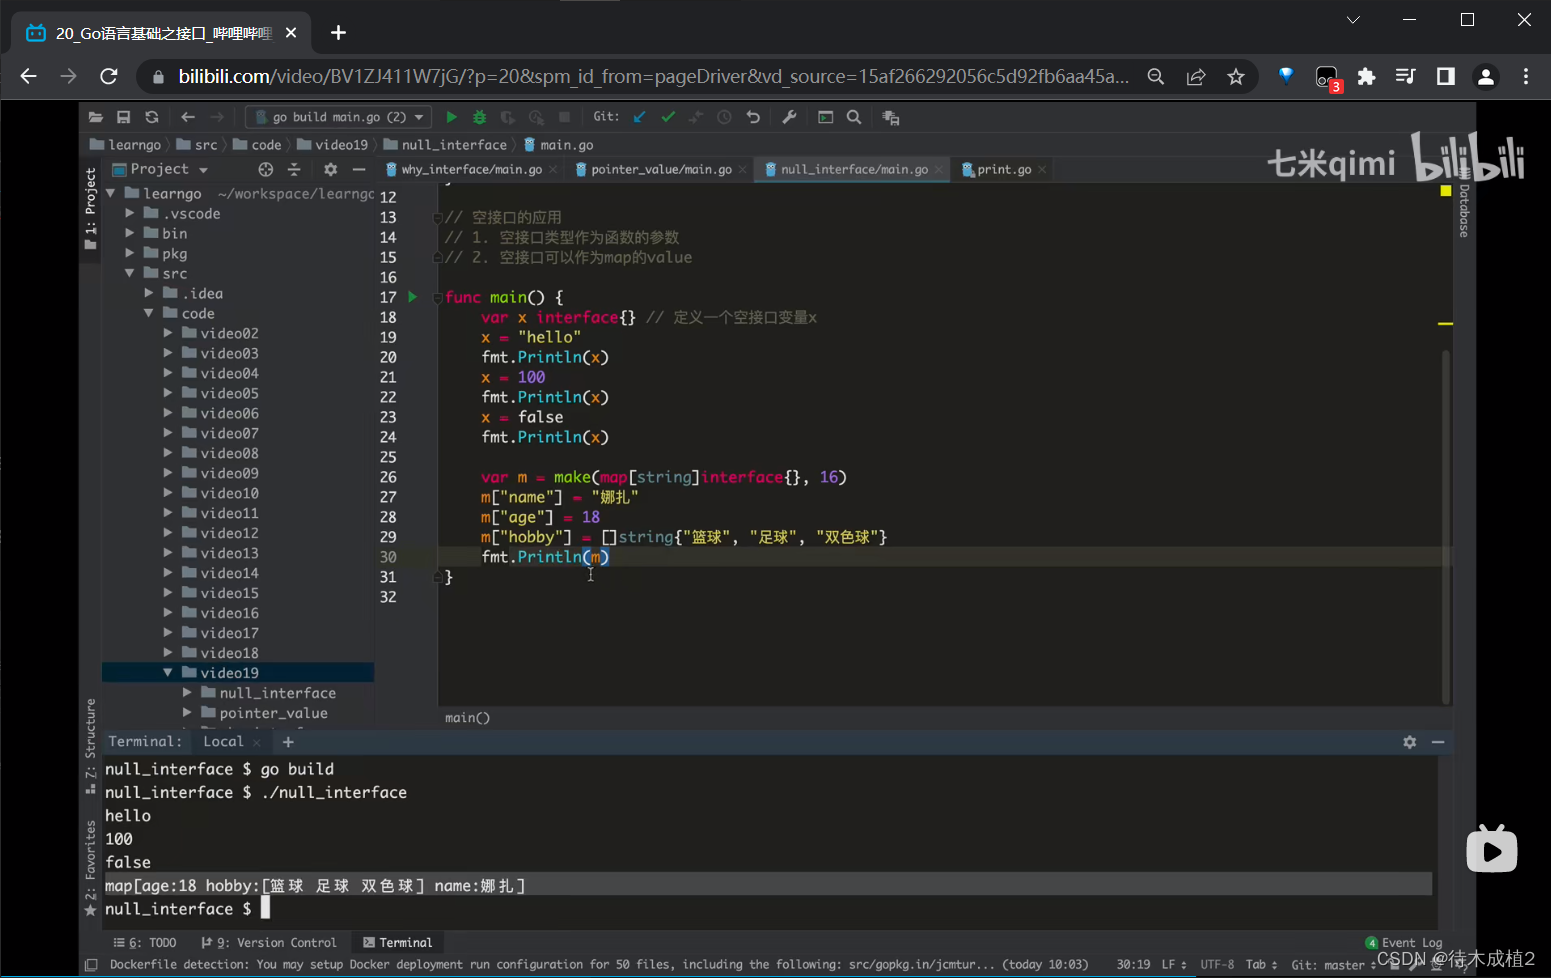Collapse the learngo root folder
This screenshot has height=978, width=1551.
point(111,193)
